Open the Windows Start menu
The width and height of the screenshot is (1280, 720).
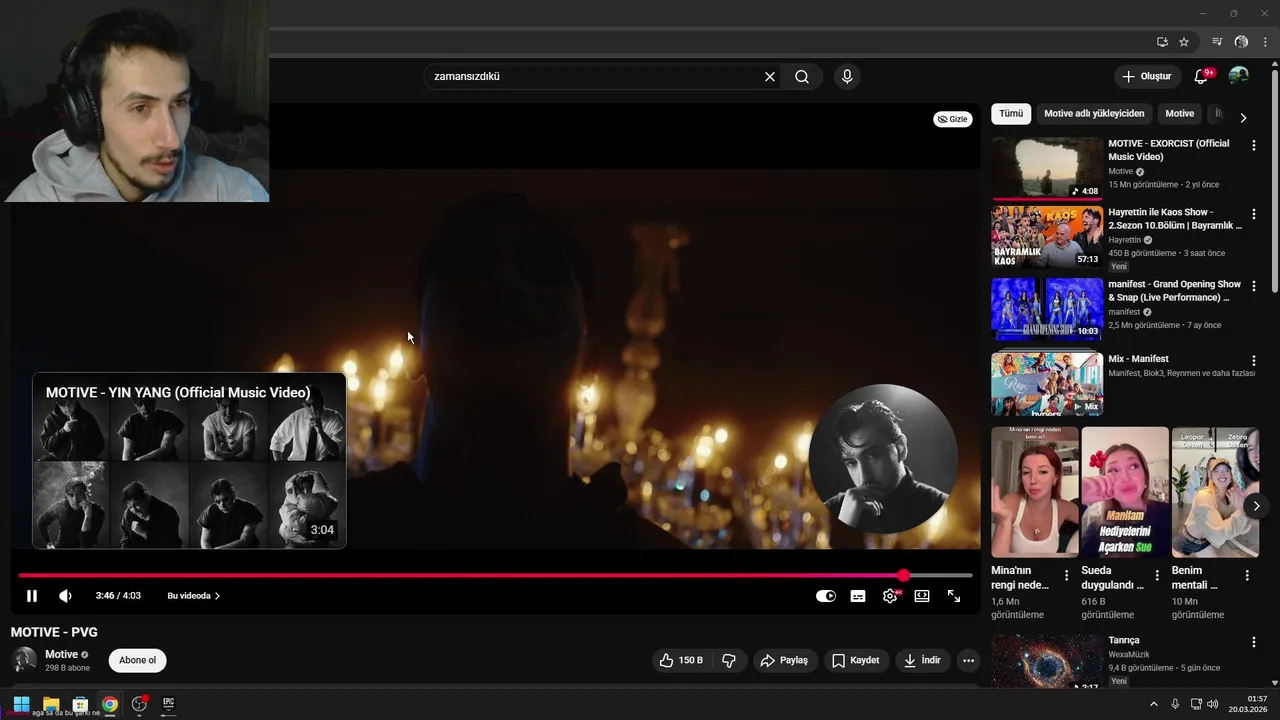pos(21,704)
